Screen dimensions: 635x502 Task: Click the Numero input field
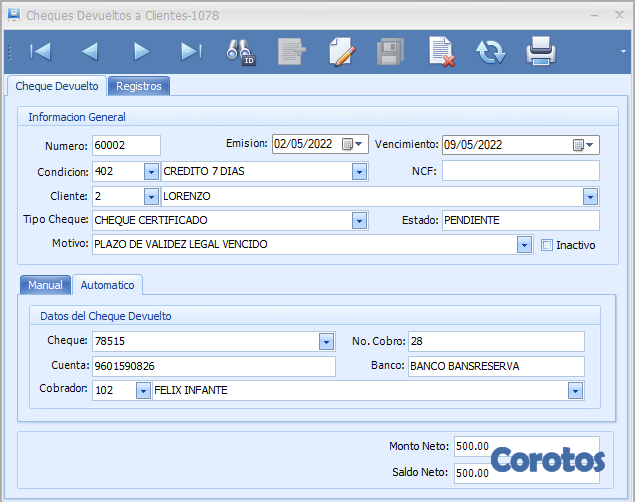coord(126,145)
